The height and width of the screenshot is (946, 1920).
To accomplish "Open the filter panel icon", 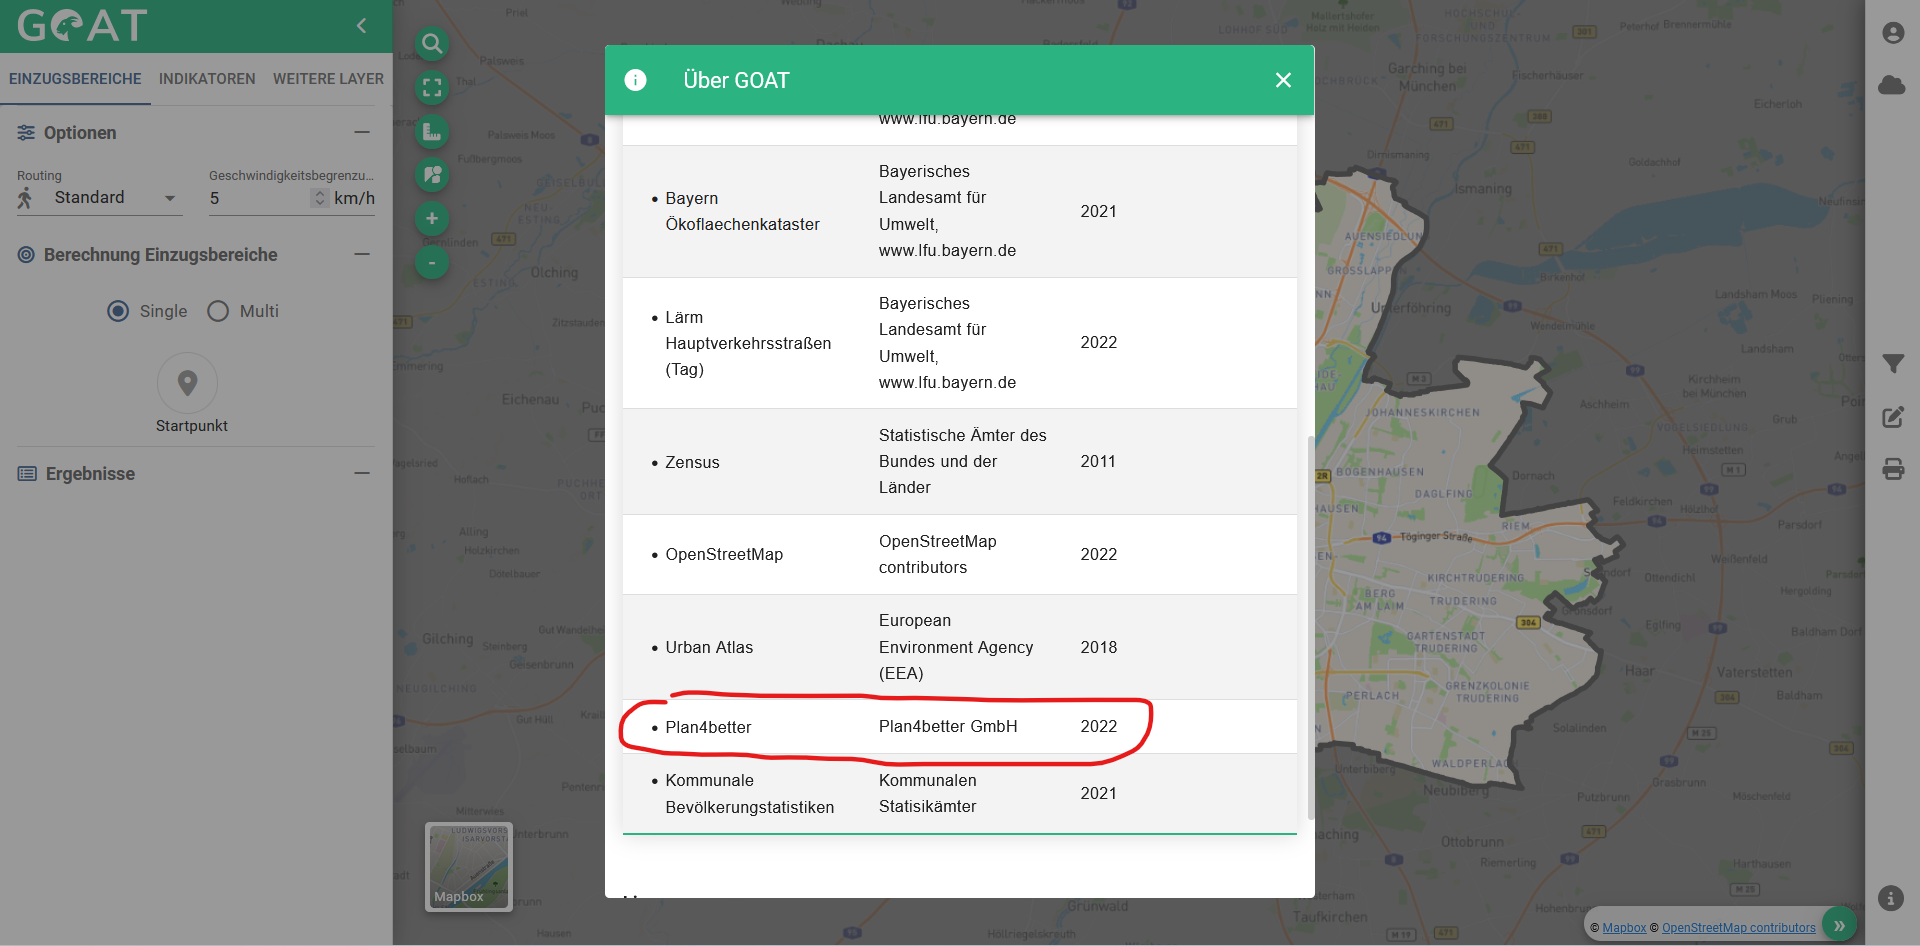I will click(x=1893, y=363).
